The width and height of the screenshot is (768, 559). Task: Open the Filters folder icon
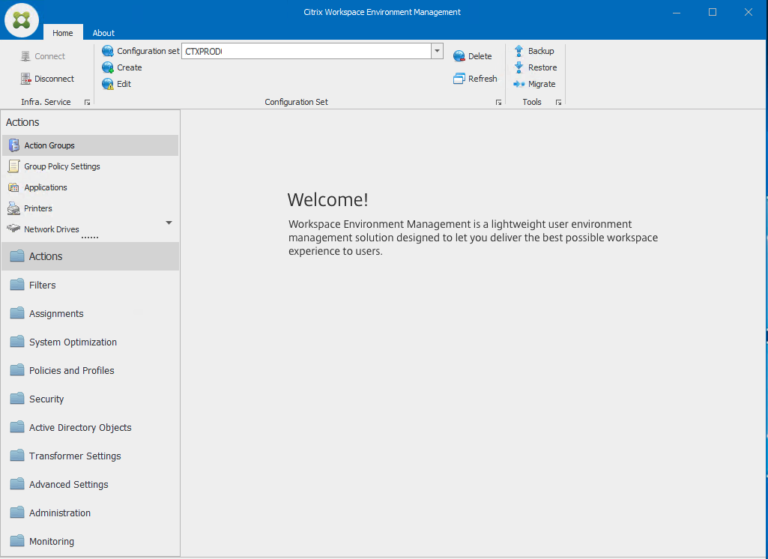point(17,284)
